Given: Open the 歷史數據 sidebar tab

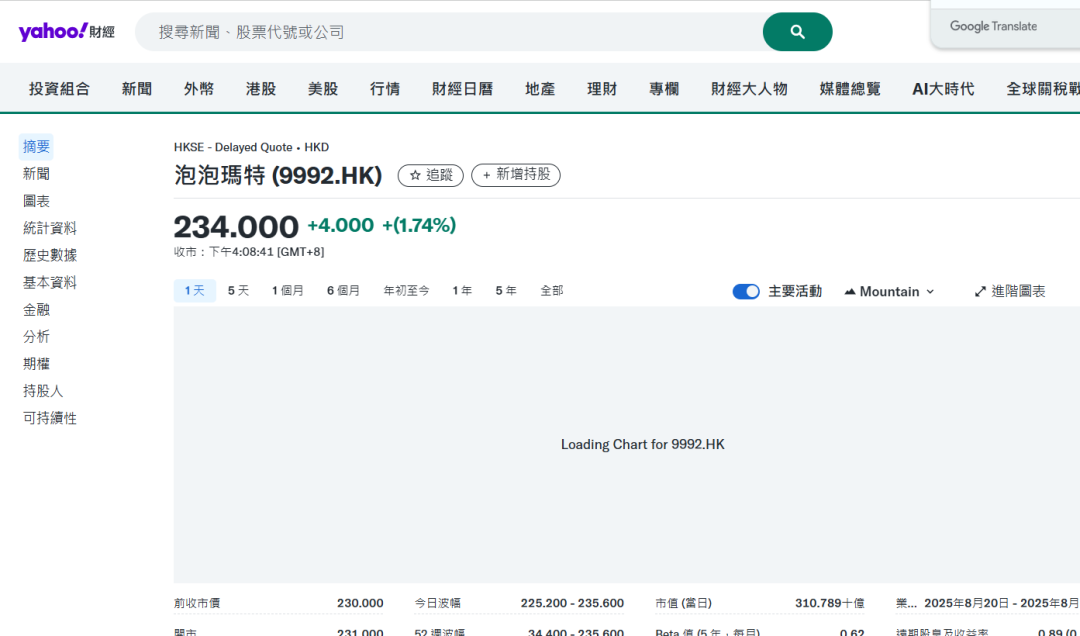Looking at the screenshot, I should click(x=50, y=256).
